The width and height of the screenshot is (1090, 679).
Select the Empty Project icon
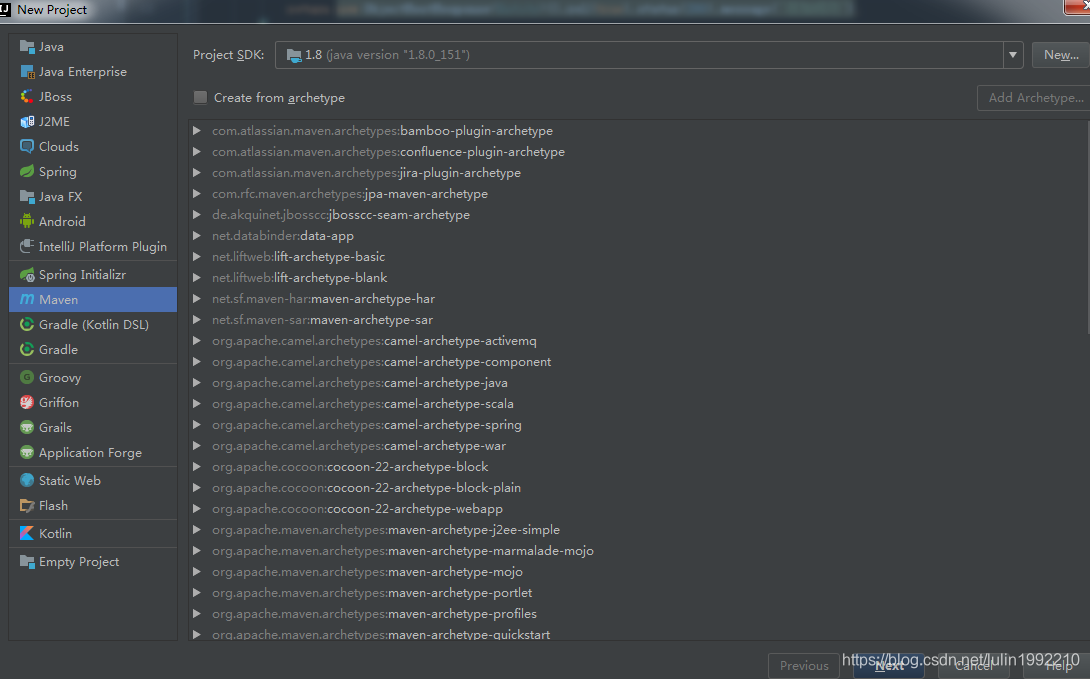coord(27,562)
